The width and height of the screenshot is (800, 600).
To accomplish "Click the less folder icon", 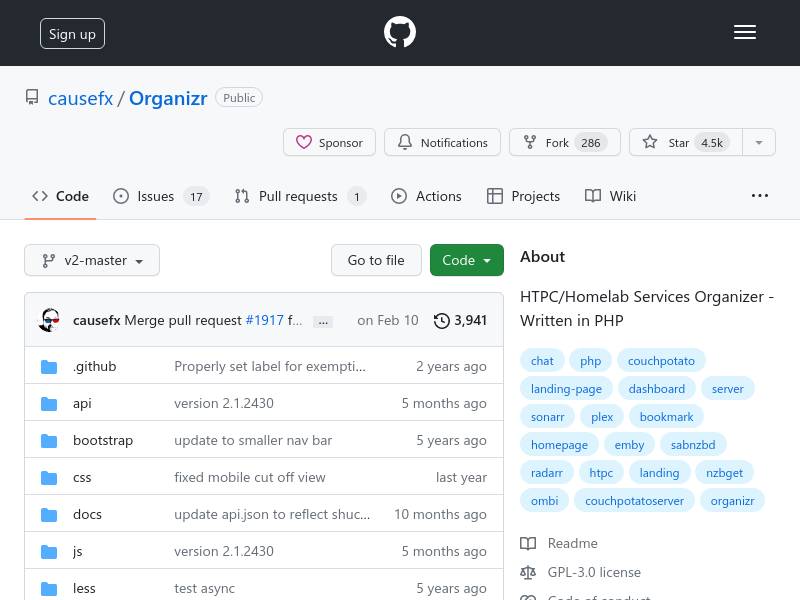I will pos(49,588).
